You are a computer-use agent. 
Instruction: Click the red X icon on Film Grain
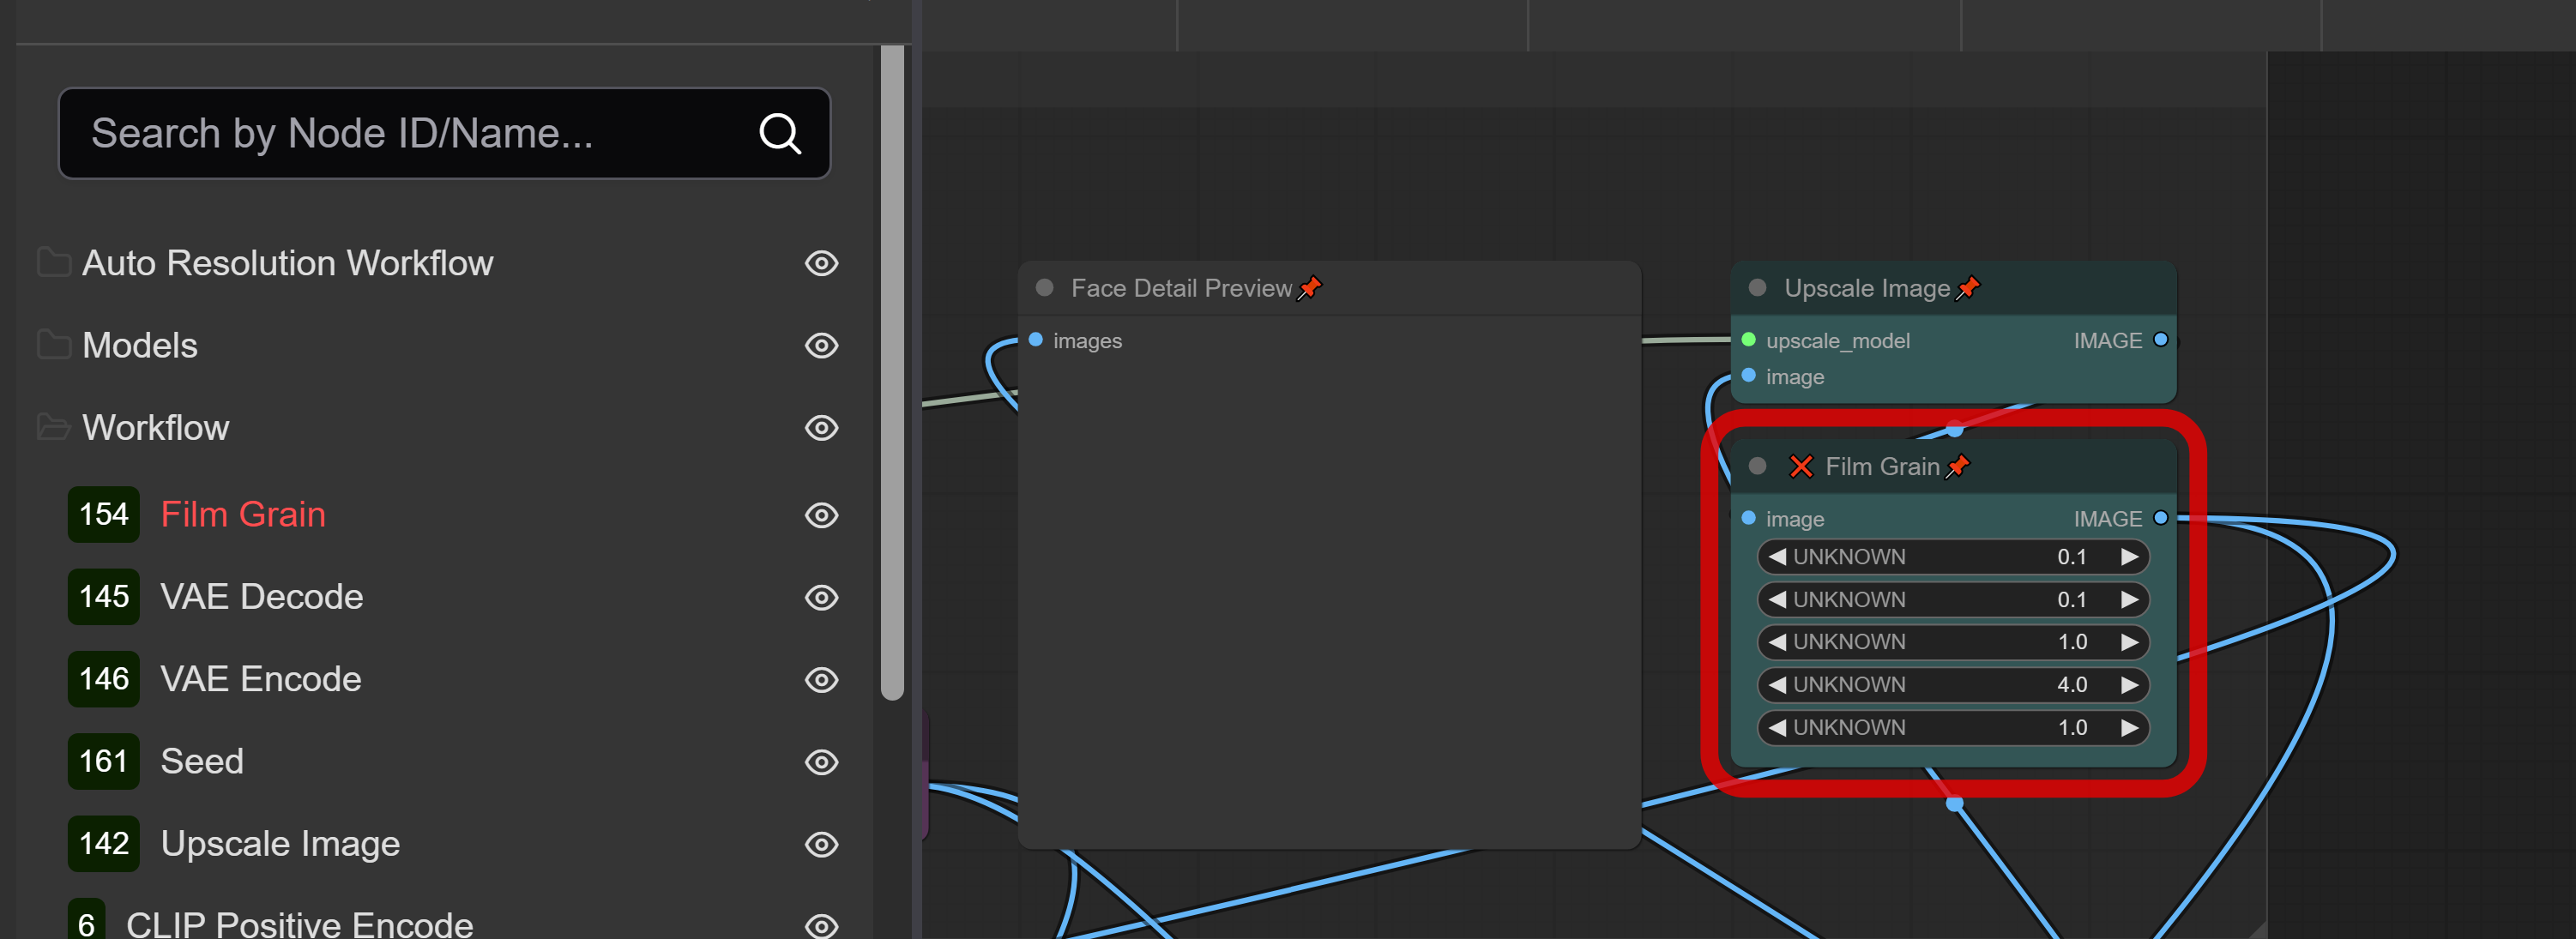1801,466
